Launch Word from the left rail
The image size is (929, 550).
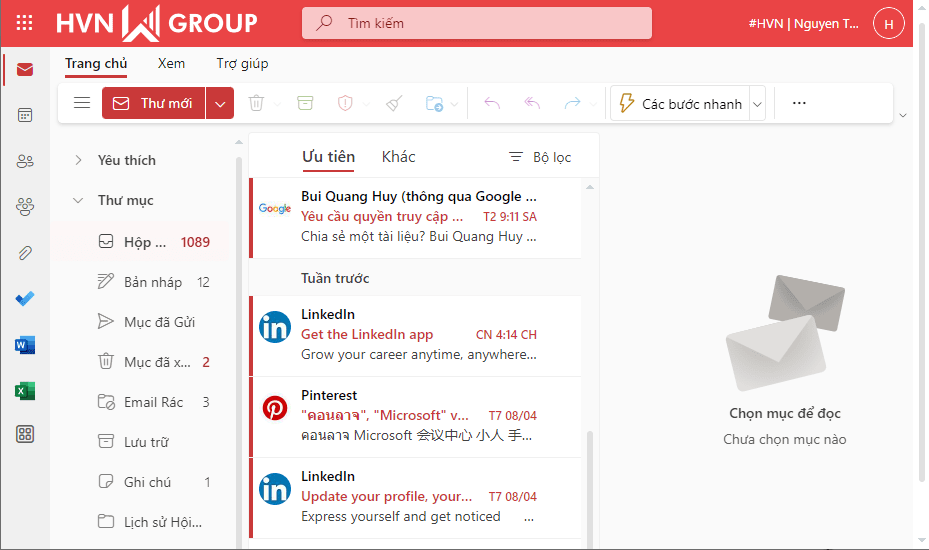point(25,344)
